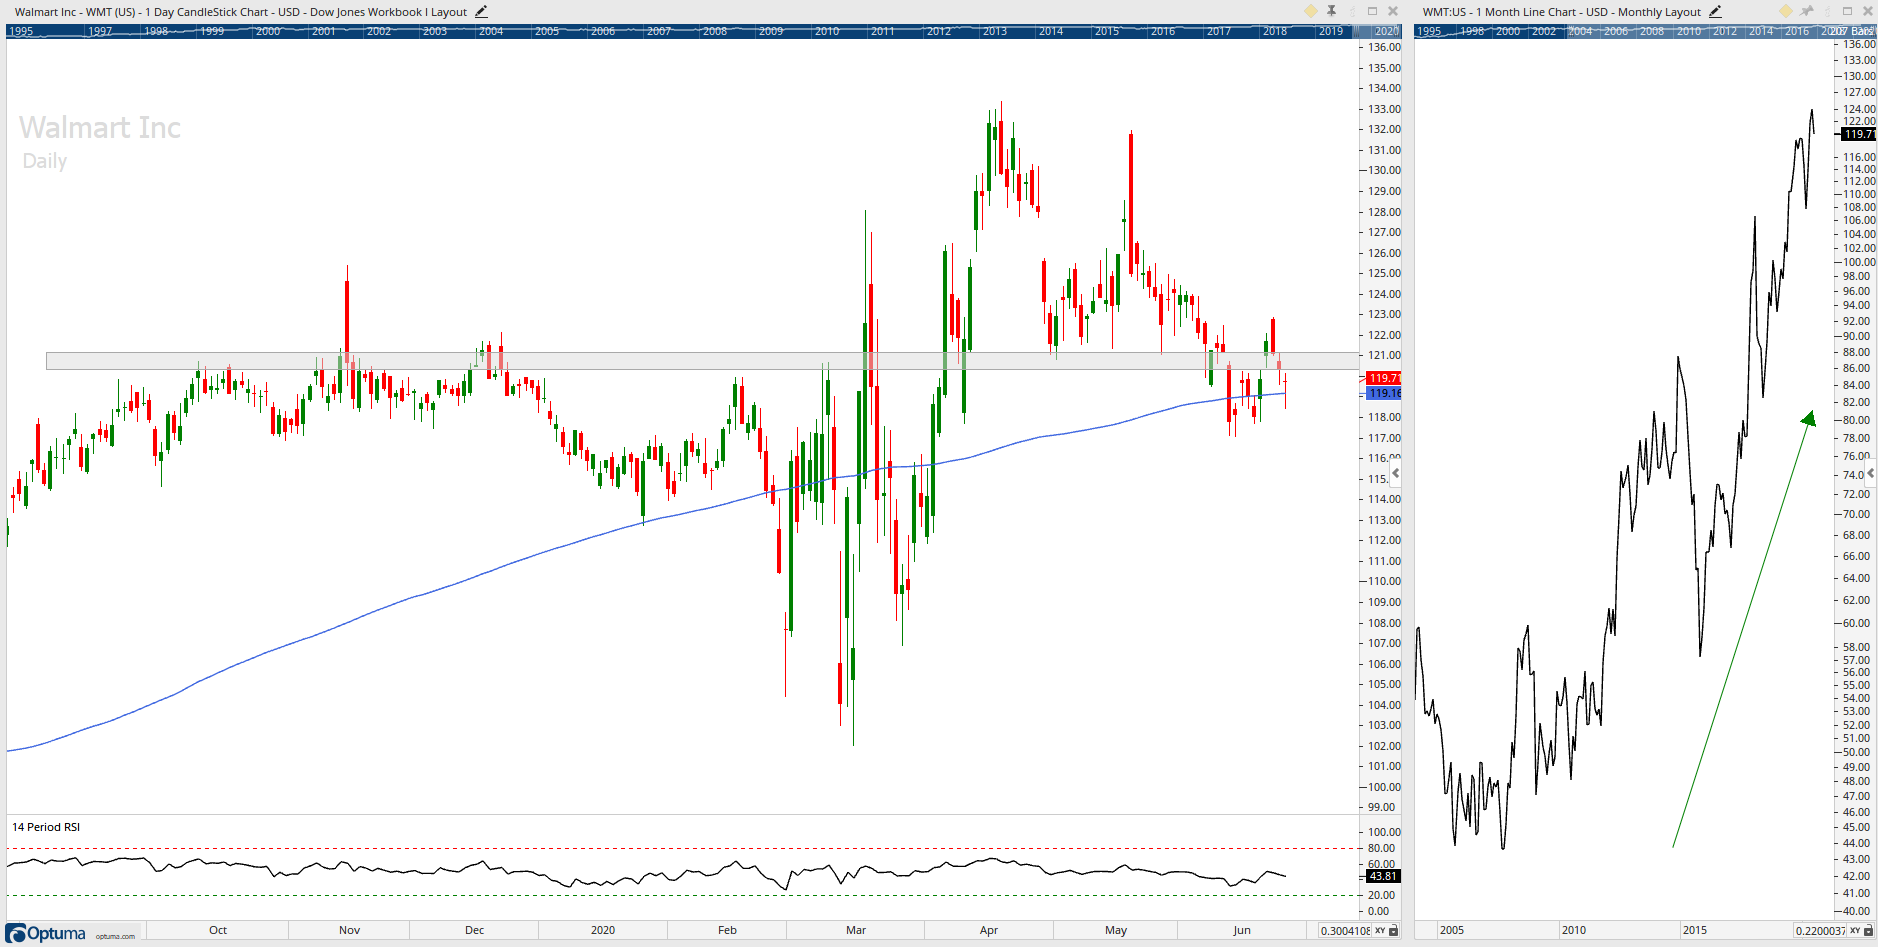Image resolution: width=1878 pixels, height=947 pixels.
Task: Click the Apr label on the date axis
Action: point(989,930)
